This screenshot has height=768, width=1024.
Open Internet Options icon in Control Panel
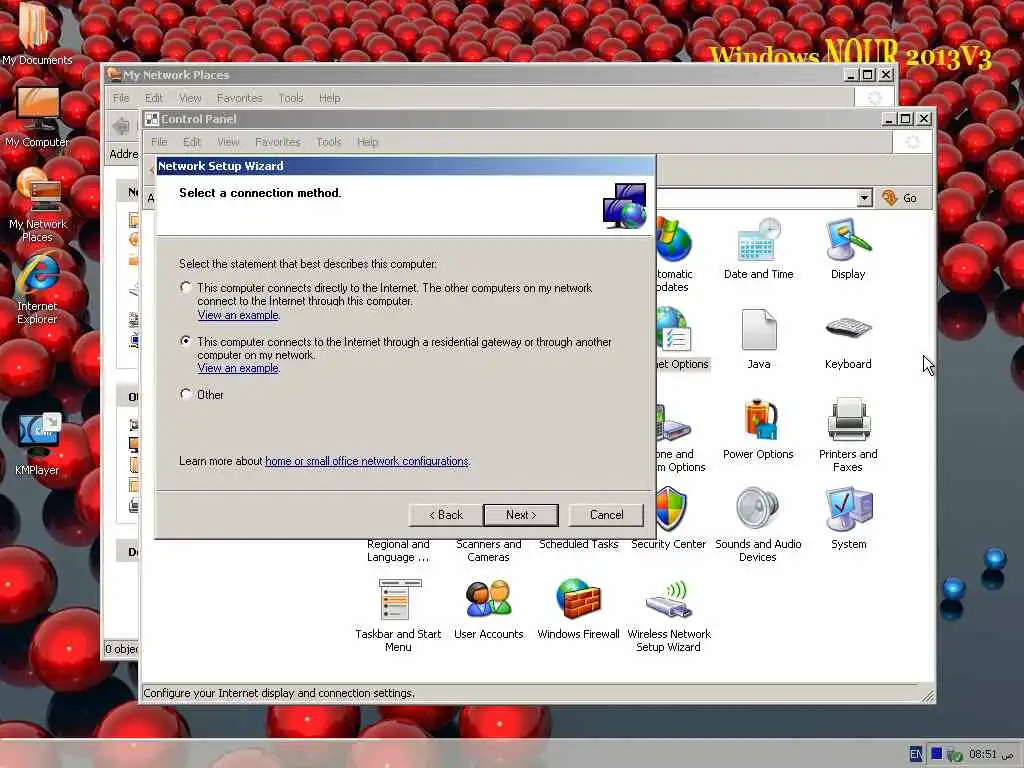(x=679, y=340)
